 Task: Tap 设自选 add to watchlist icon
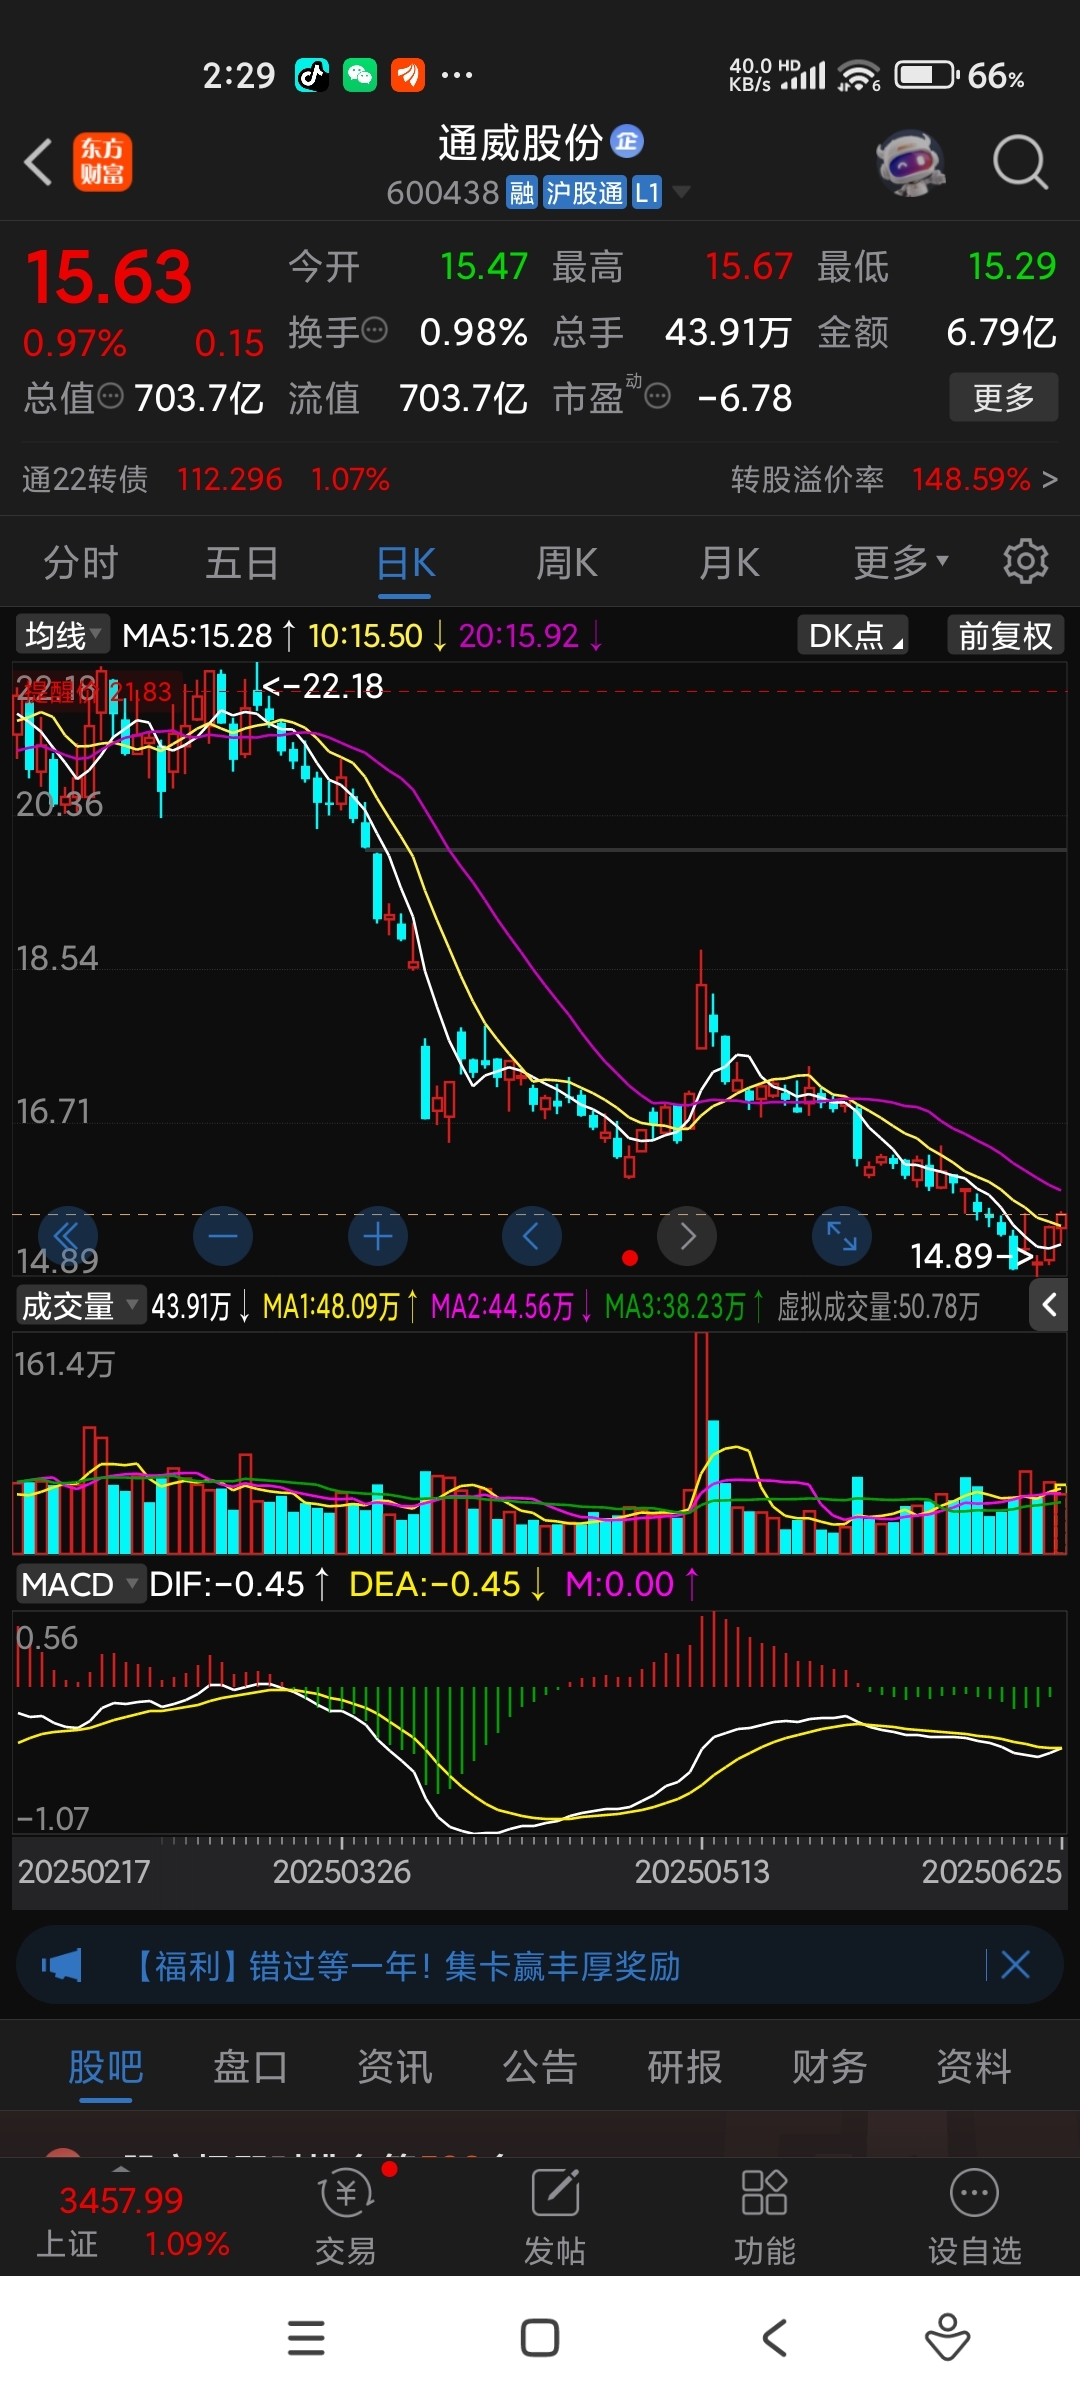tap(975, 2215)
